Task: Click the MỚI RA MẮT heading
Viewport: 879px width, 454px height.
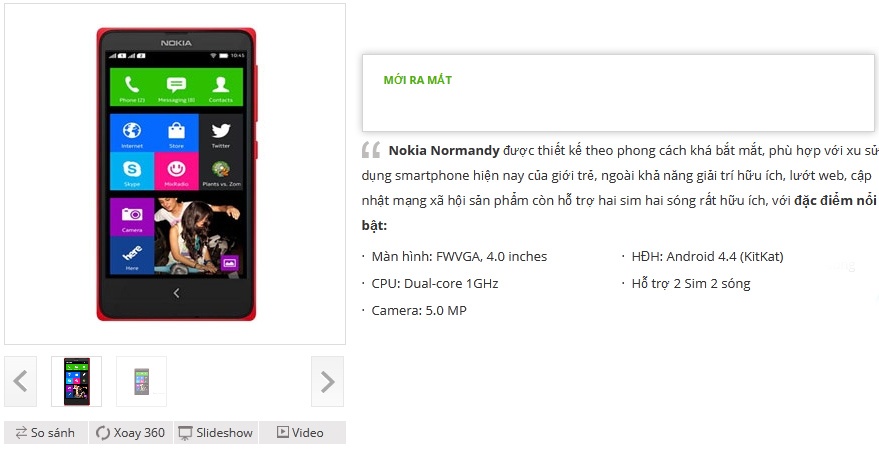Action: pyautogui.click(x=418, y=80)
